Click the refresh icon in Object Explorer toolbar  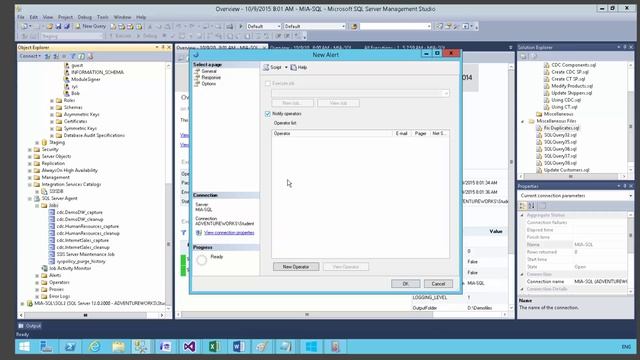(x=82, y=56)
